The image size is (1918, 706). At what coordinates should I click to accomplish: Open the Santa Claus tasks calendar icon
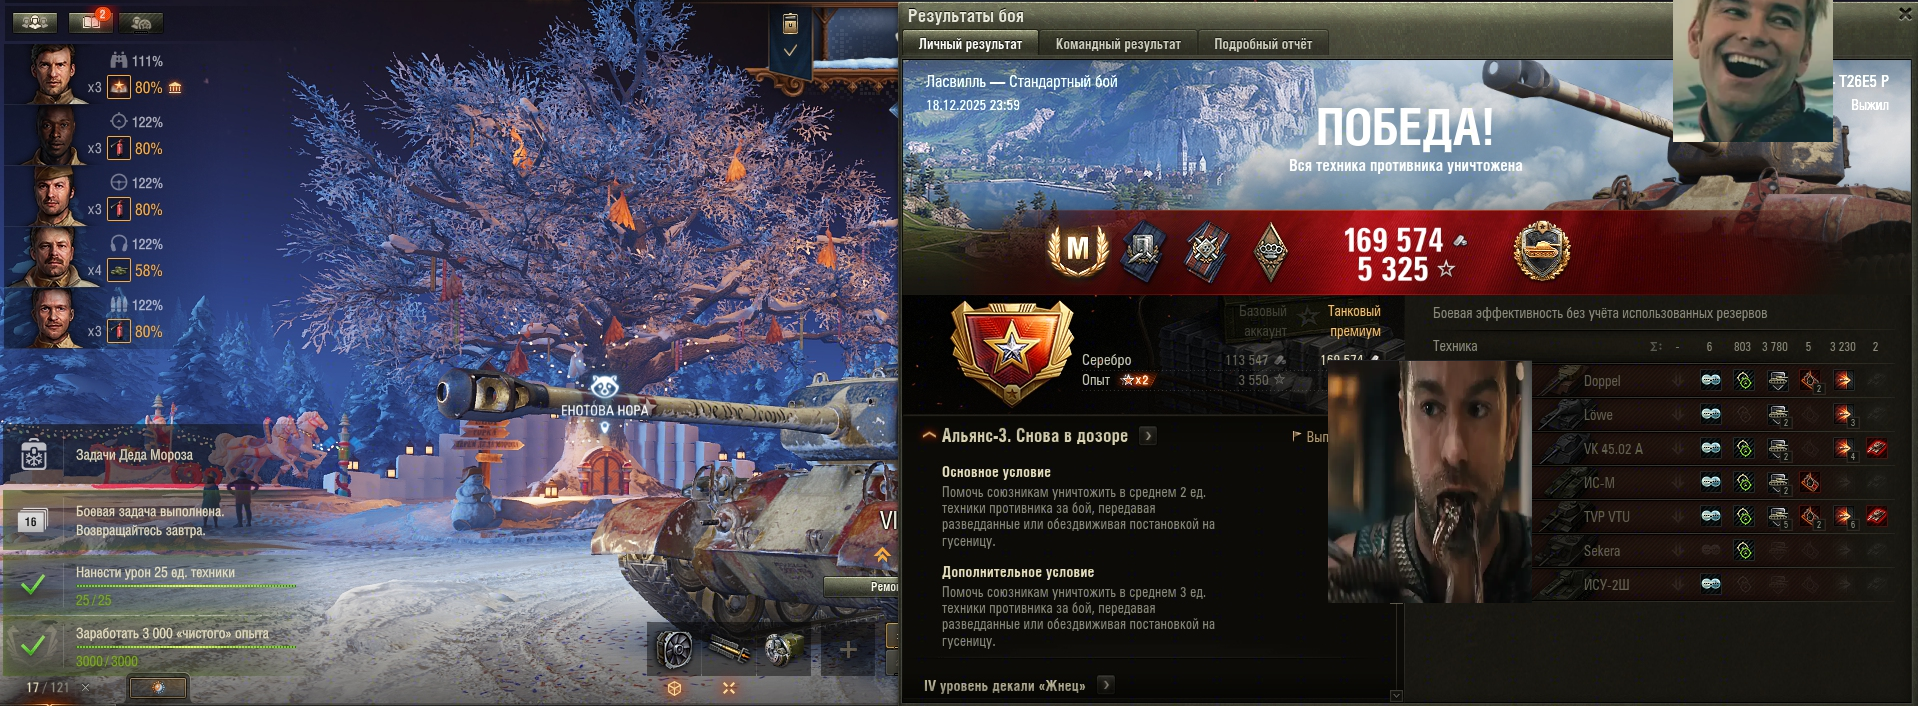(34, 455)
